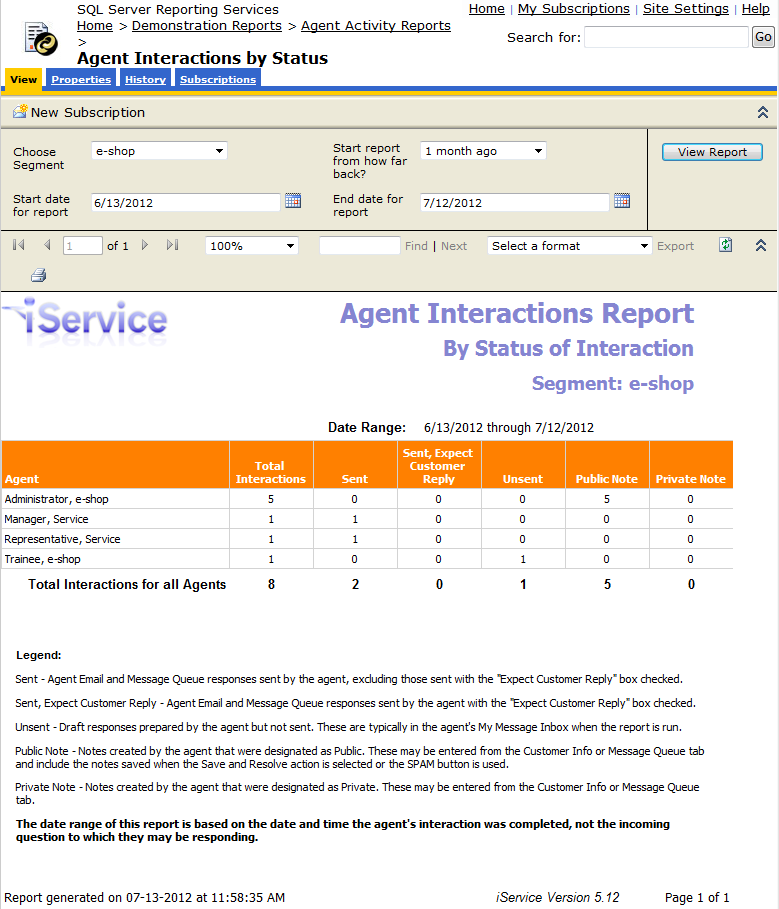The width and height of the screenshot is (779, 909).
Task: Focus the find text input box
Action: tap(359, 246)
